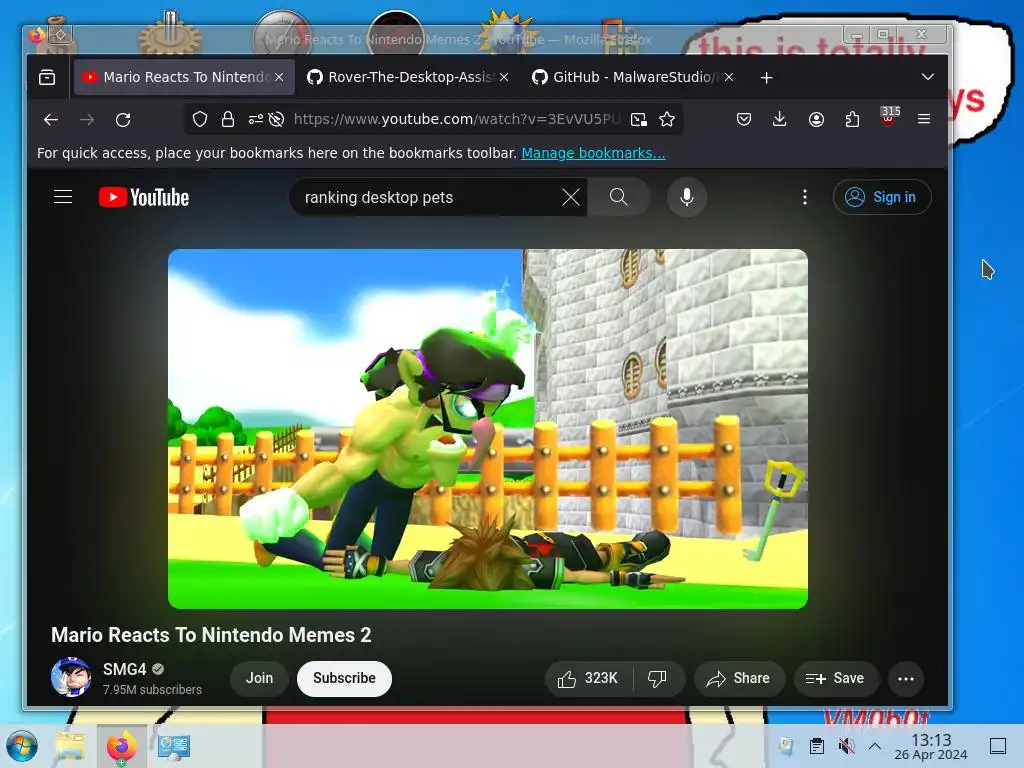List all tabs dropdown arrow
This screenshot has height=768, width=1024.
[x=927, y=77]
